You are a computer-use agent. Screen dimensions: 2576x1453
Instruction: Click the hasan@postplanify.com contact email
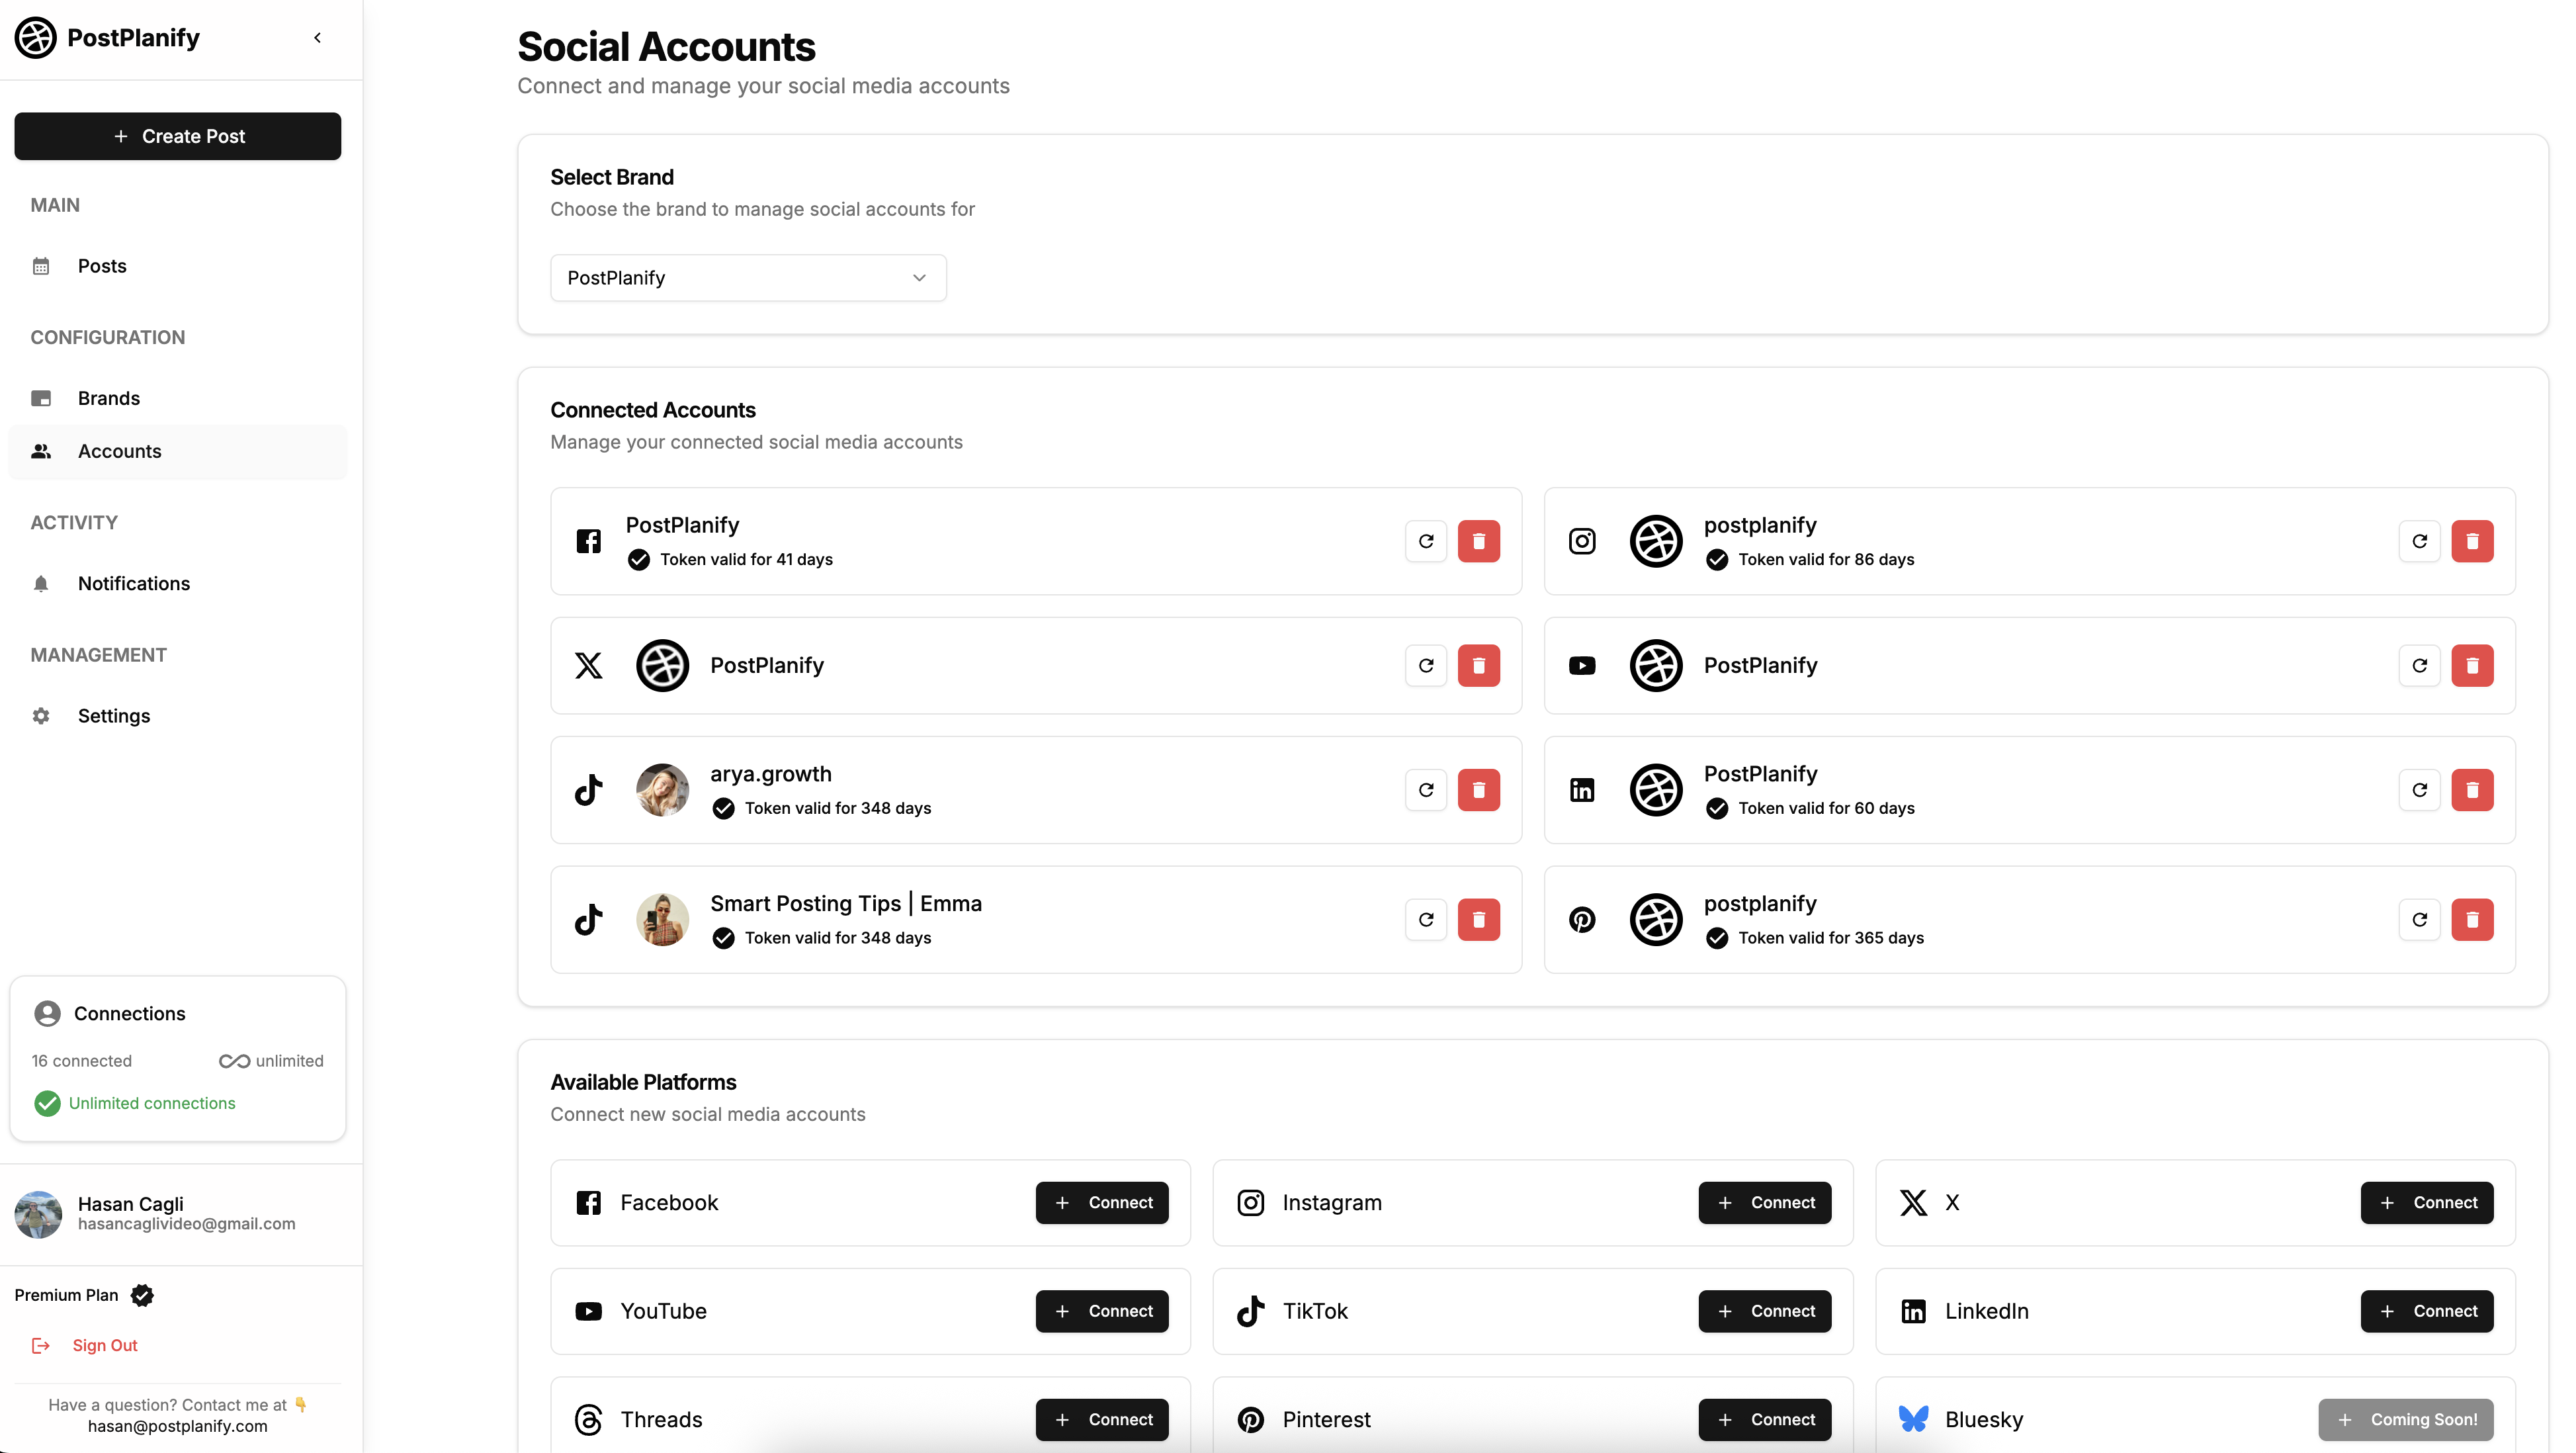click(x=178, y=1427)
